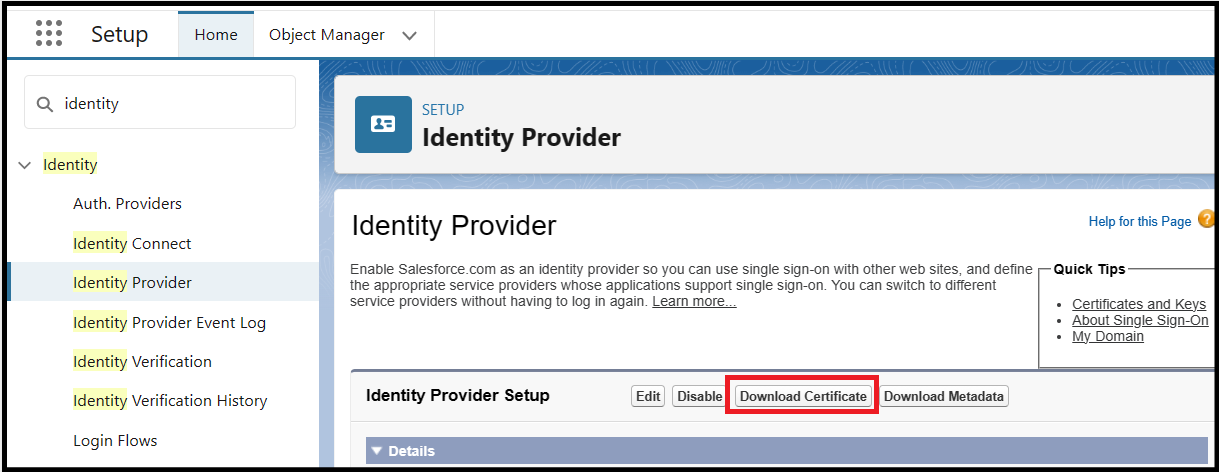Click the Identity Provider header badge icon
Viewport: 1219px width, 472px height.
(x=383, y=124)
